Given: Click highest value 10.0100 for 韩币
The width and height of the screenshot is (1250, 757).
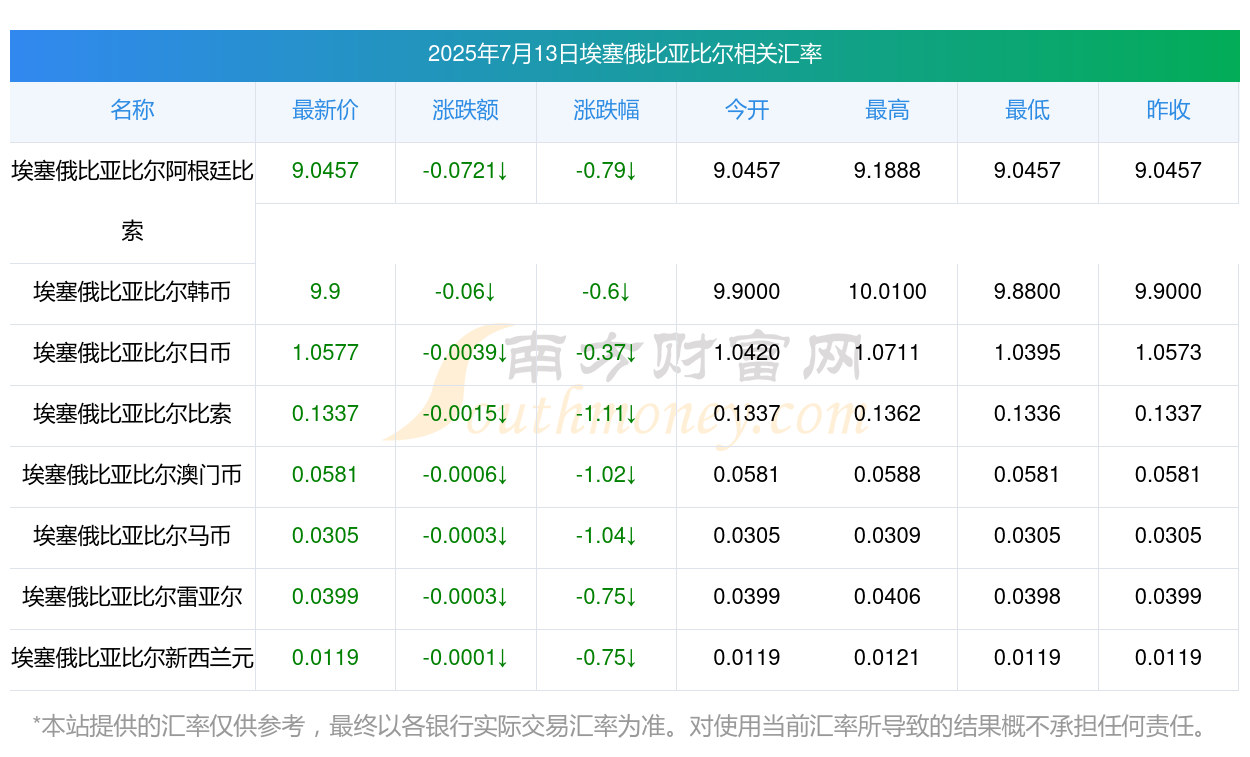Looking at the screenshot, I should [887, 292].
